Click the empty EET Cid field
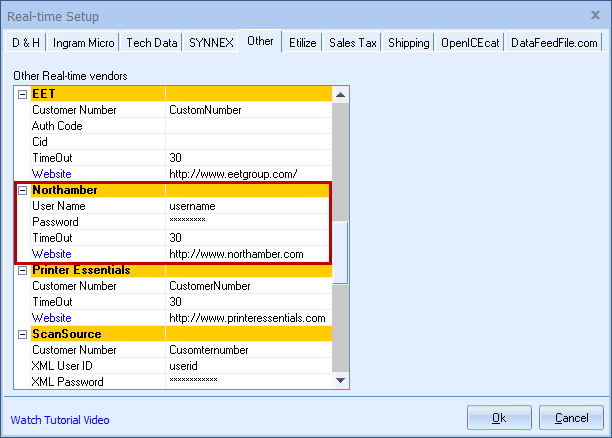 coord(249,142)
